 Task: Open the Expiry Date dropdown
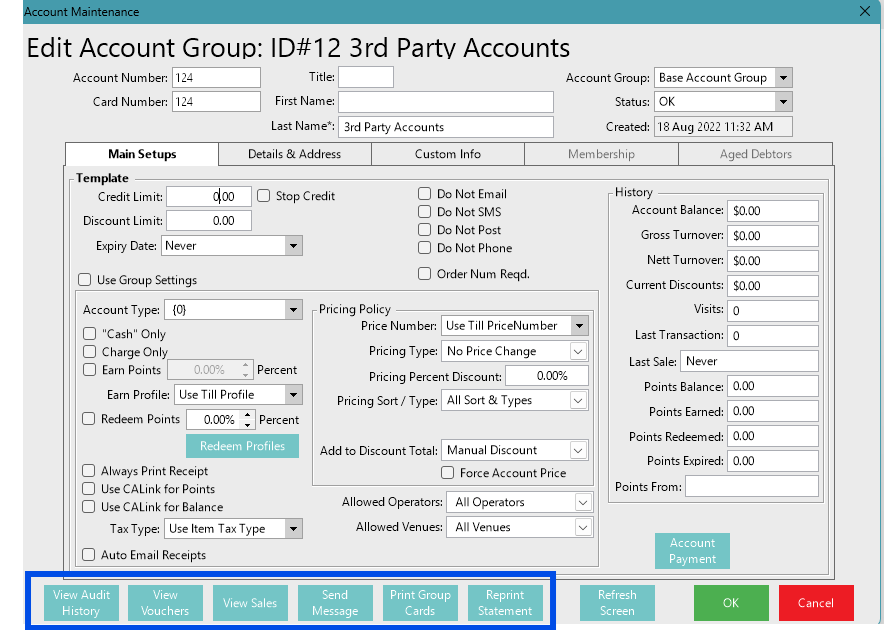click(293, 246)
